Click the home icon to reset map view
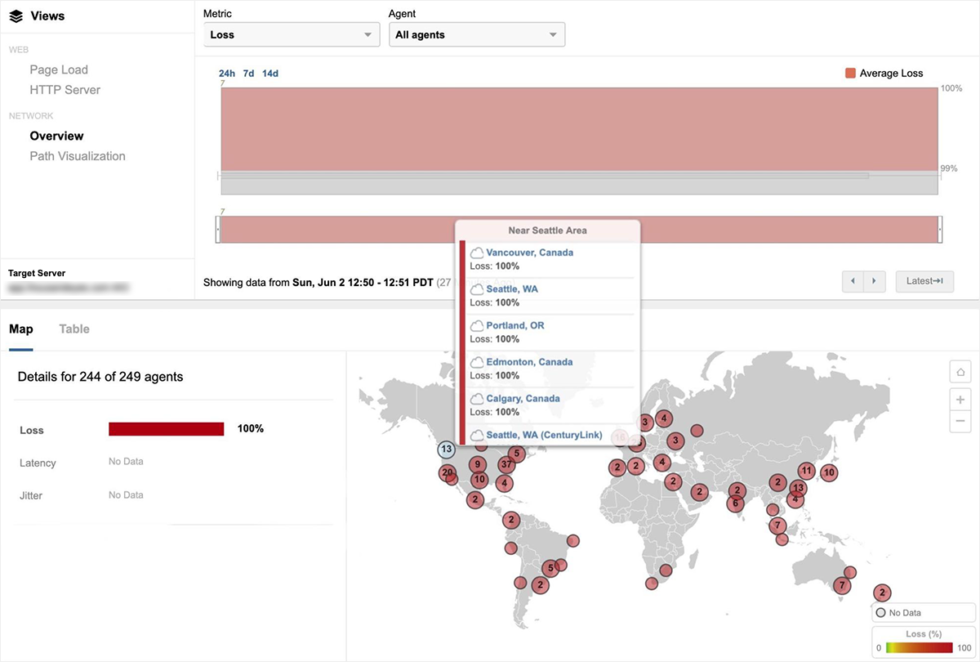Viewport: 980px width, 662px height. point(960,371)
